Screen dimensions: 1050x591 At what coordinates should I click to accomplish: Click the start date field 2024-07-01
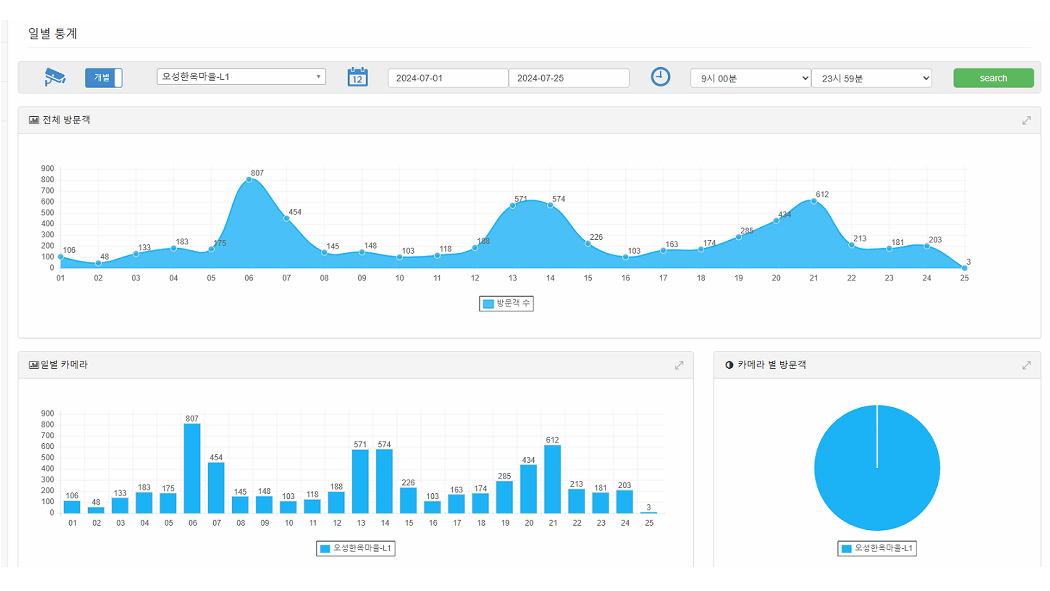tap(448, 78)
